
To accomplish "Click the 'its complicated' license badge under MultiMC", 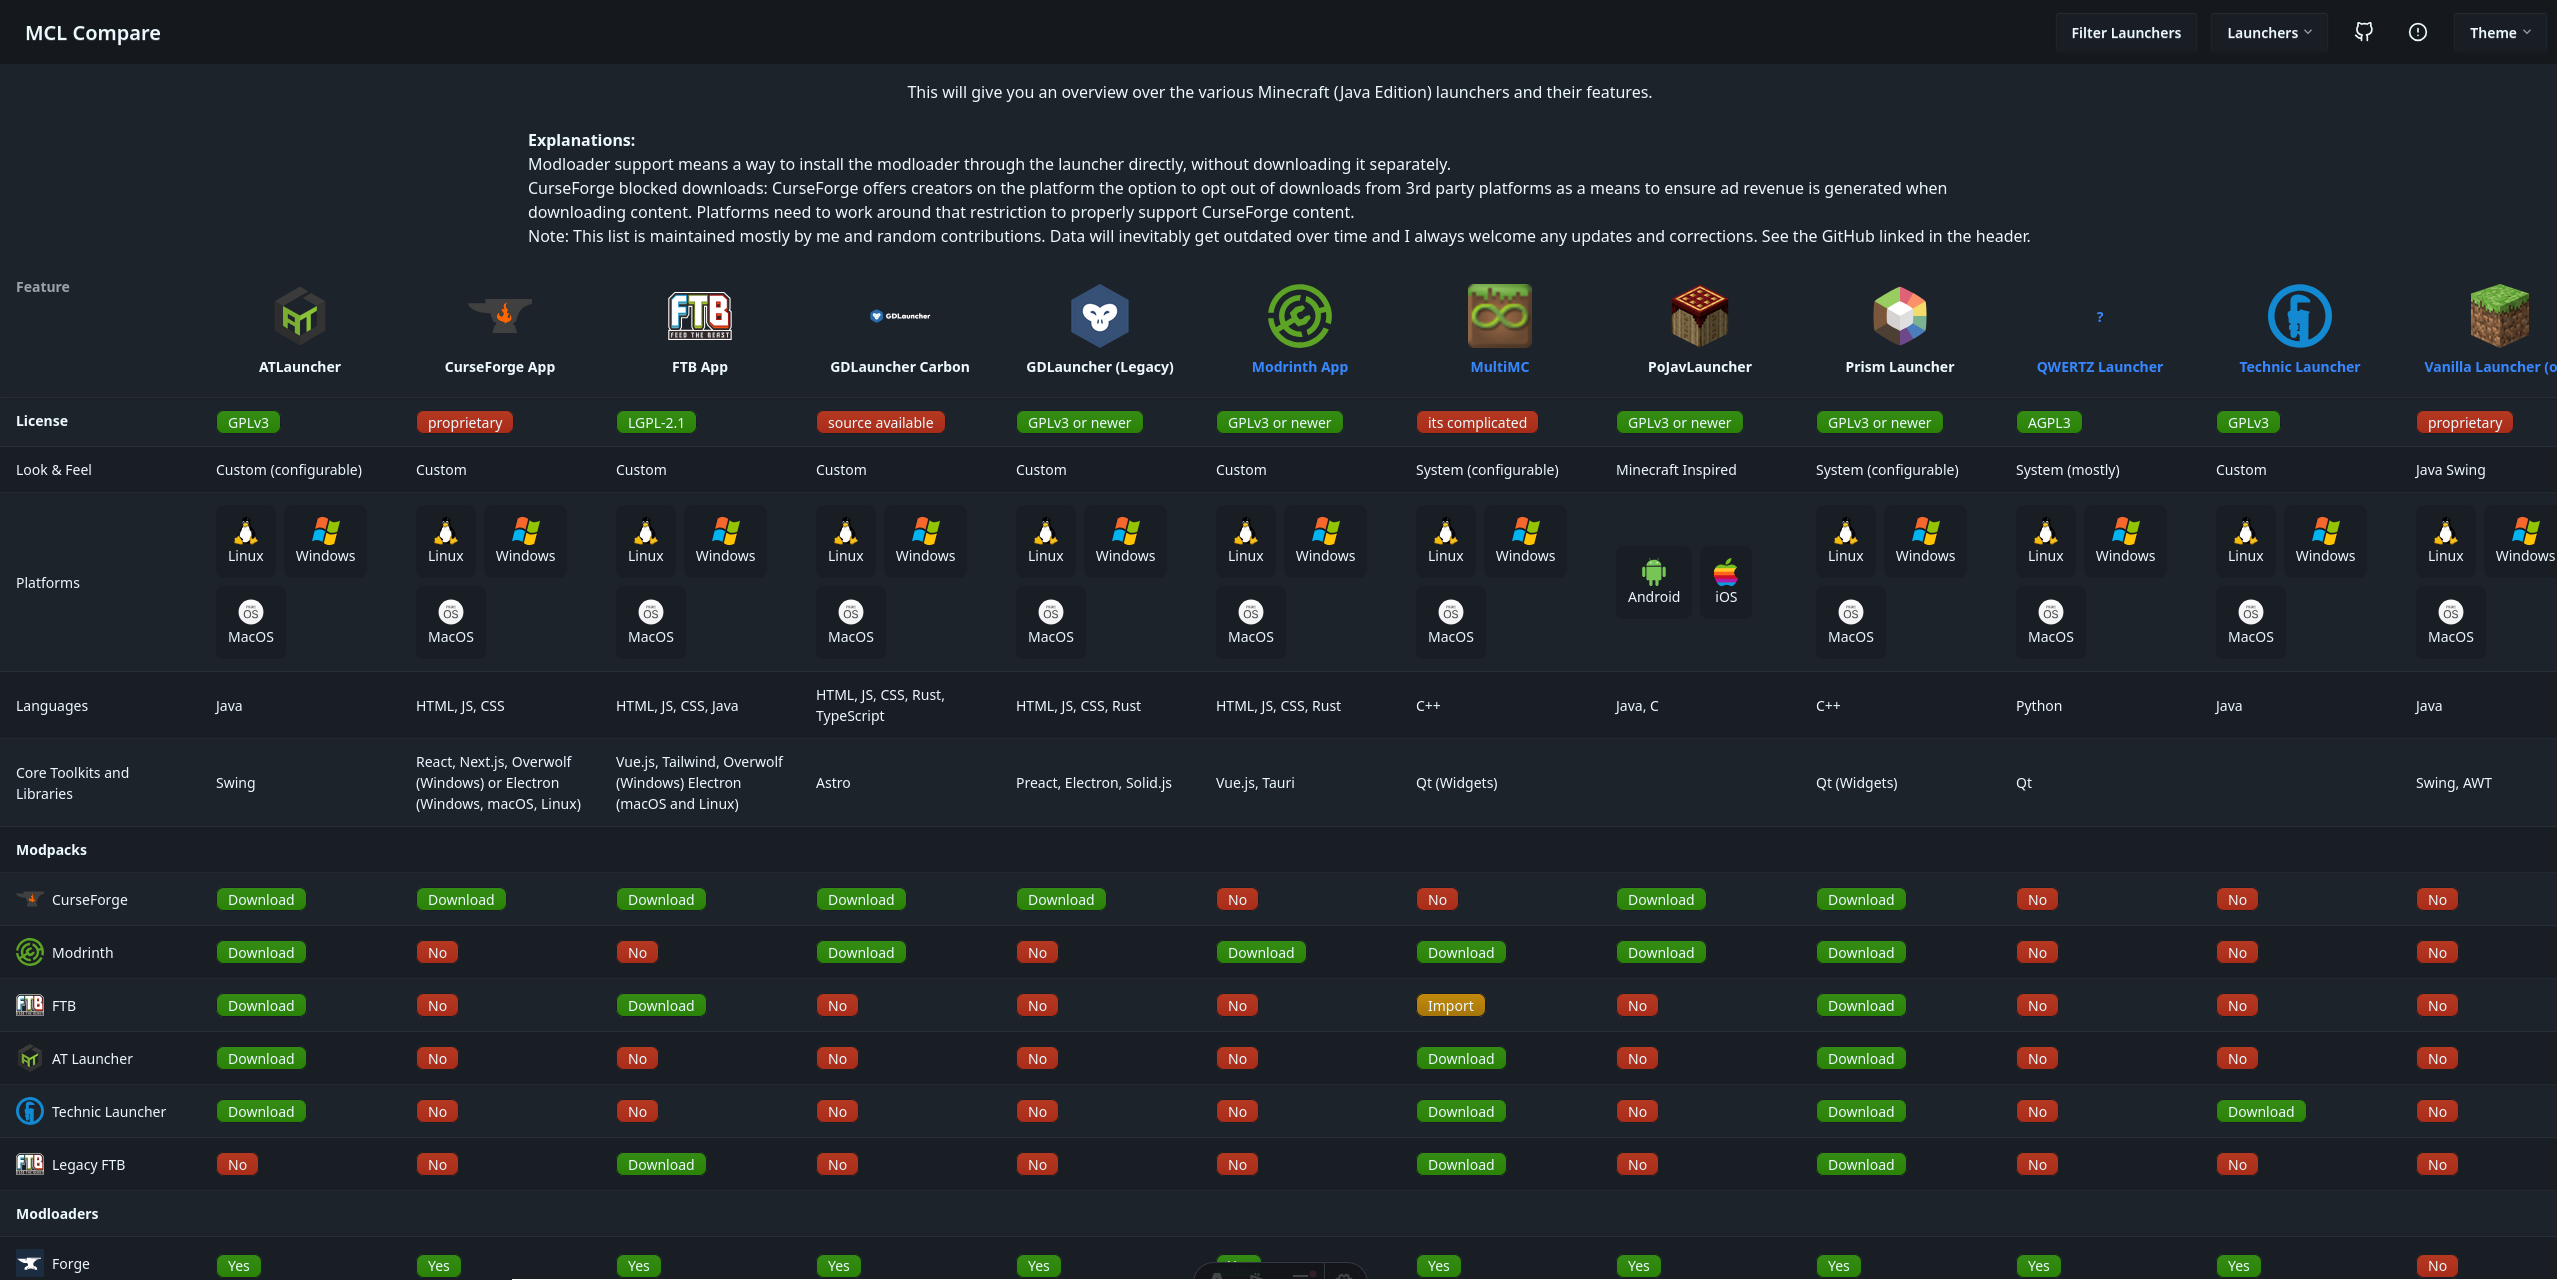I will 1477,422.
